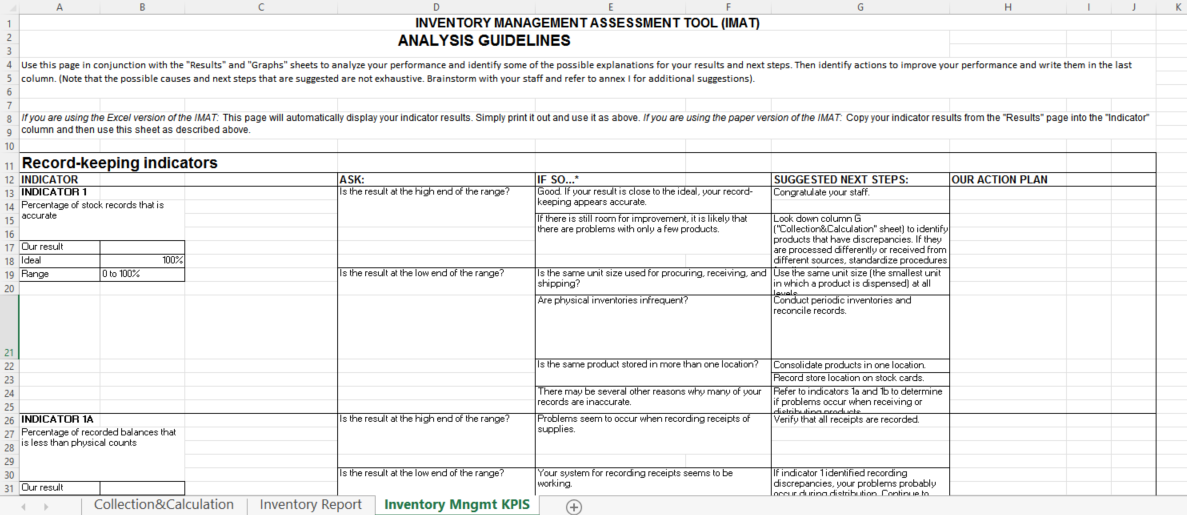The width and height of the screenshot is (1187, 515).
Task: Select the 100% ideal value cell
Action: pos(142,261)
